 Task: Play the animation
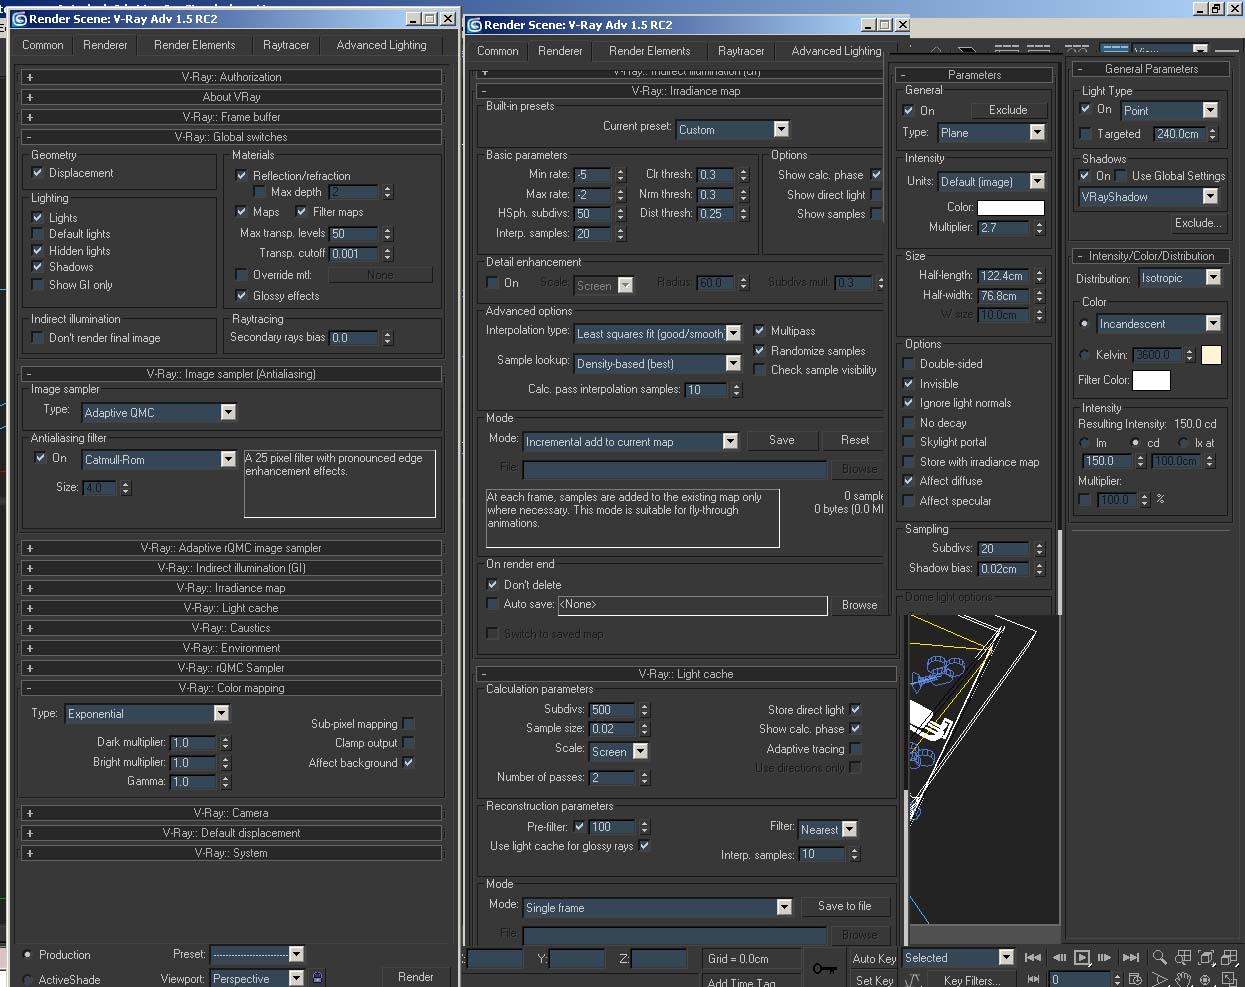click(1082, 958)
